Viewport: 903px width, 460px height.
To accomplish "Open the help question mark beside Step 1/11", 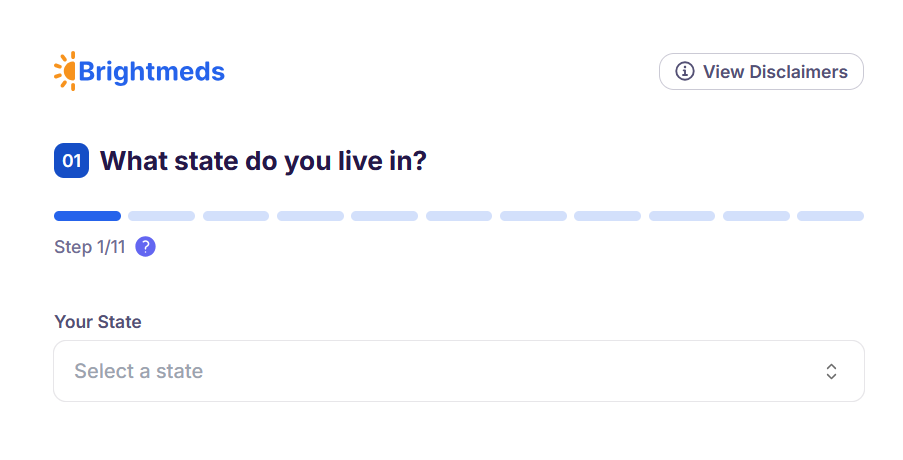I will tap(145, 247).
